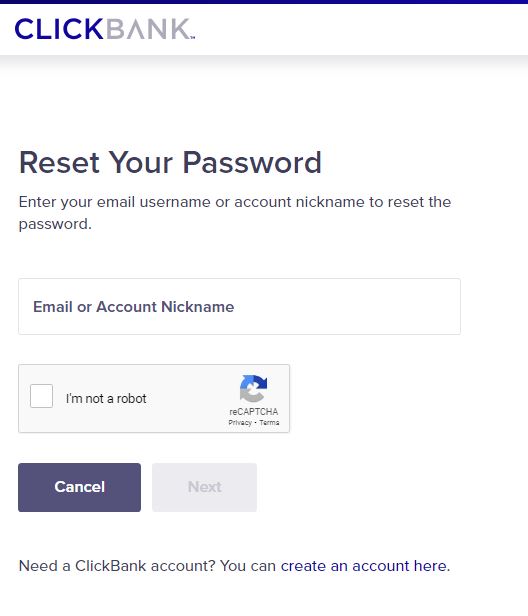Click the dark blue bar at page top
528x616 pixels.
[x=264, y=2]
